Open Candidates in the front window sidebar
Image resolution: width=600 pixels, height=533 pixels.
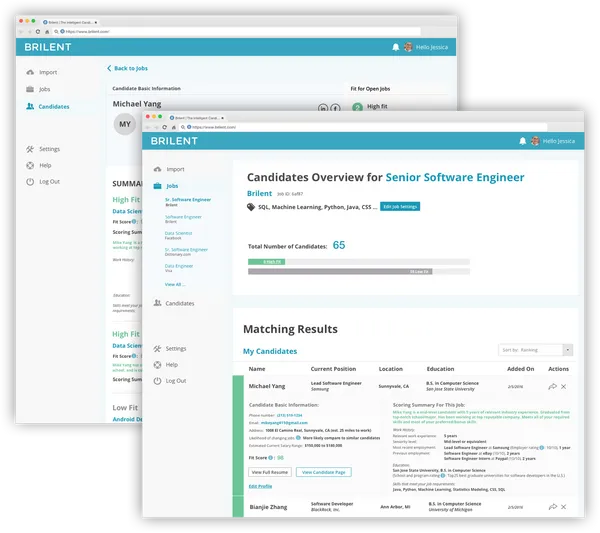[x=179, y=303]
